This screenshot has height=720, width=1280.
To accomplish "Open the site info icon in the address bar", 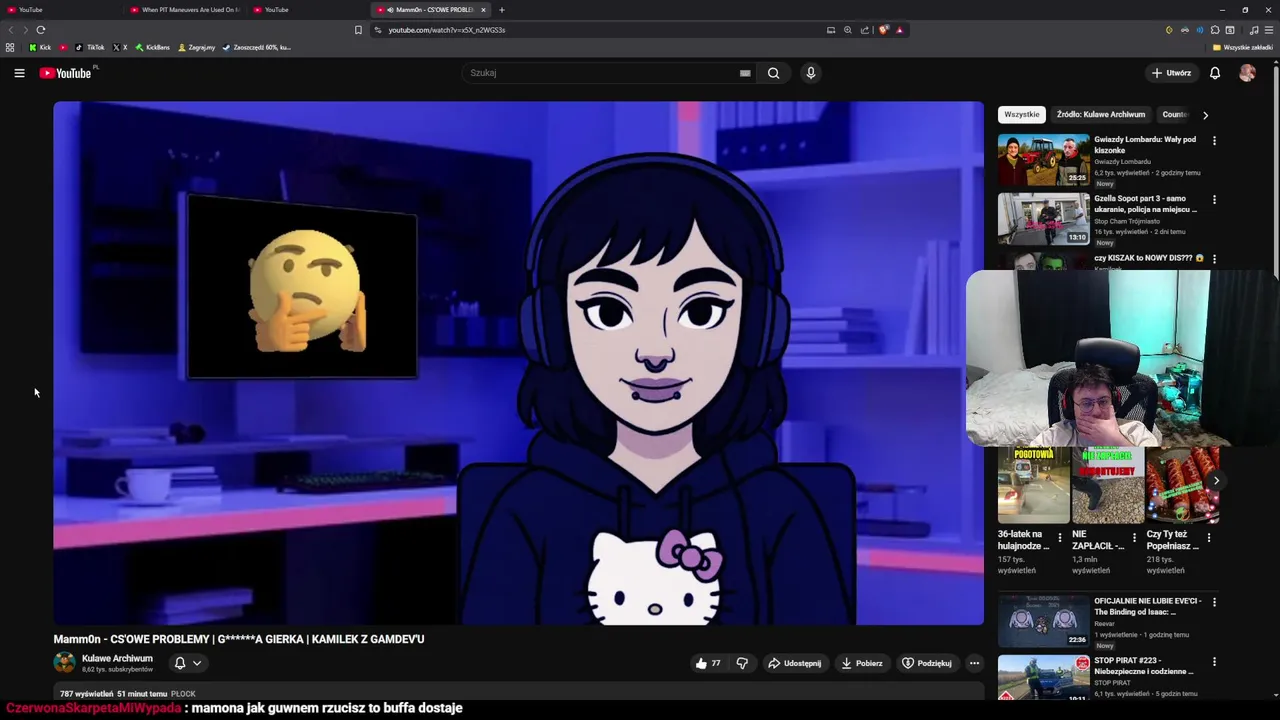I will tap(378, 30).
